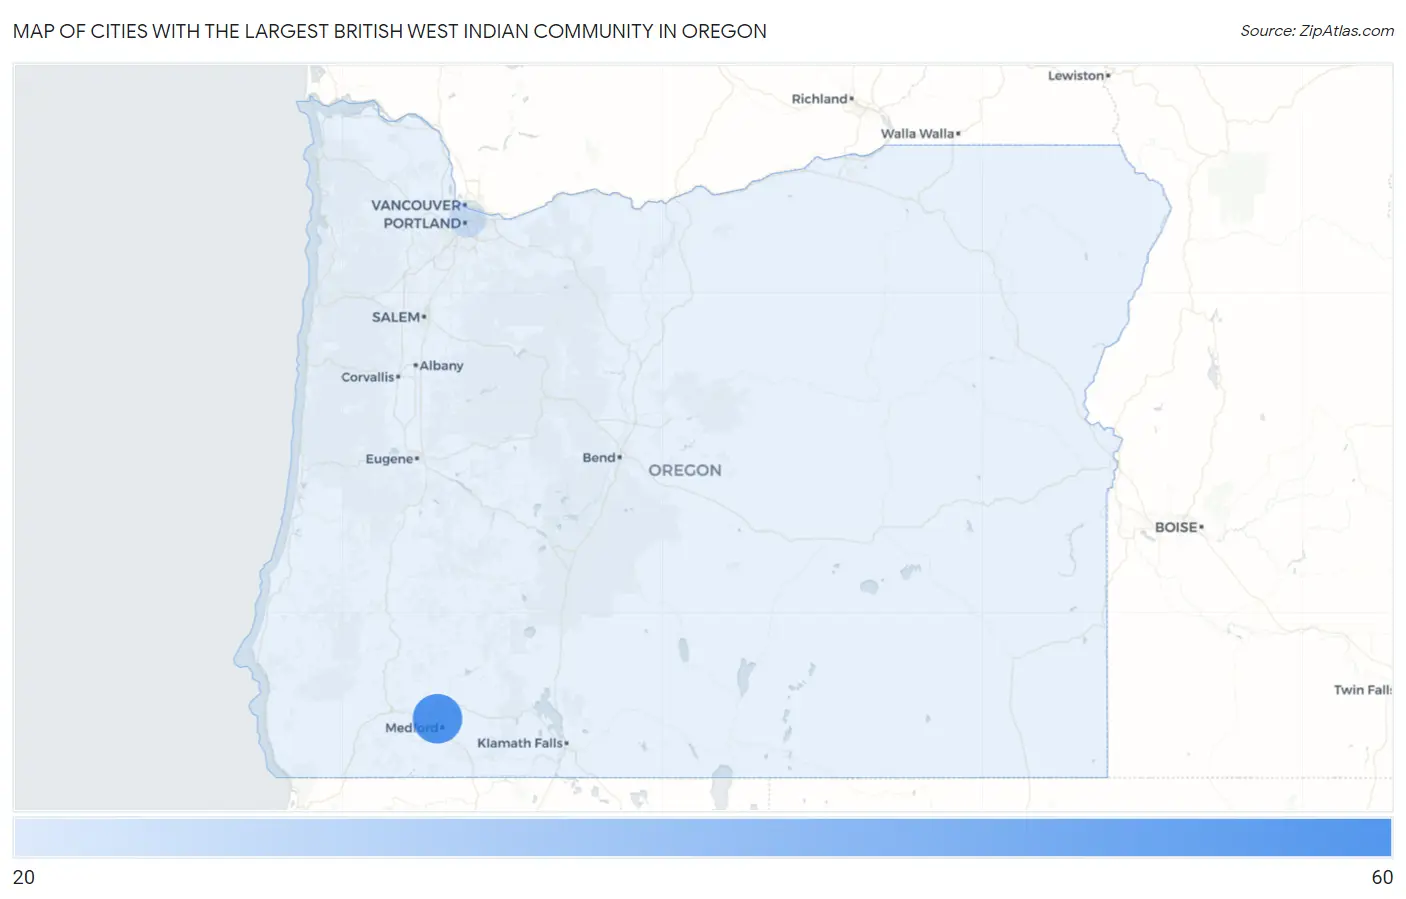Click the 'PORTLAND' city label
The width and height of the screenshot is (1406, 899).
[x=422, y=223]
